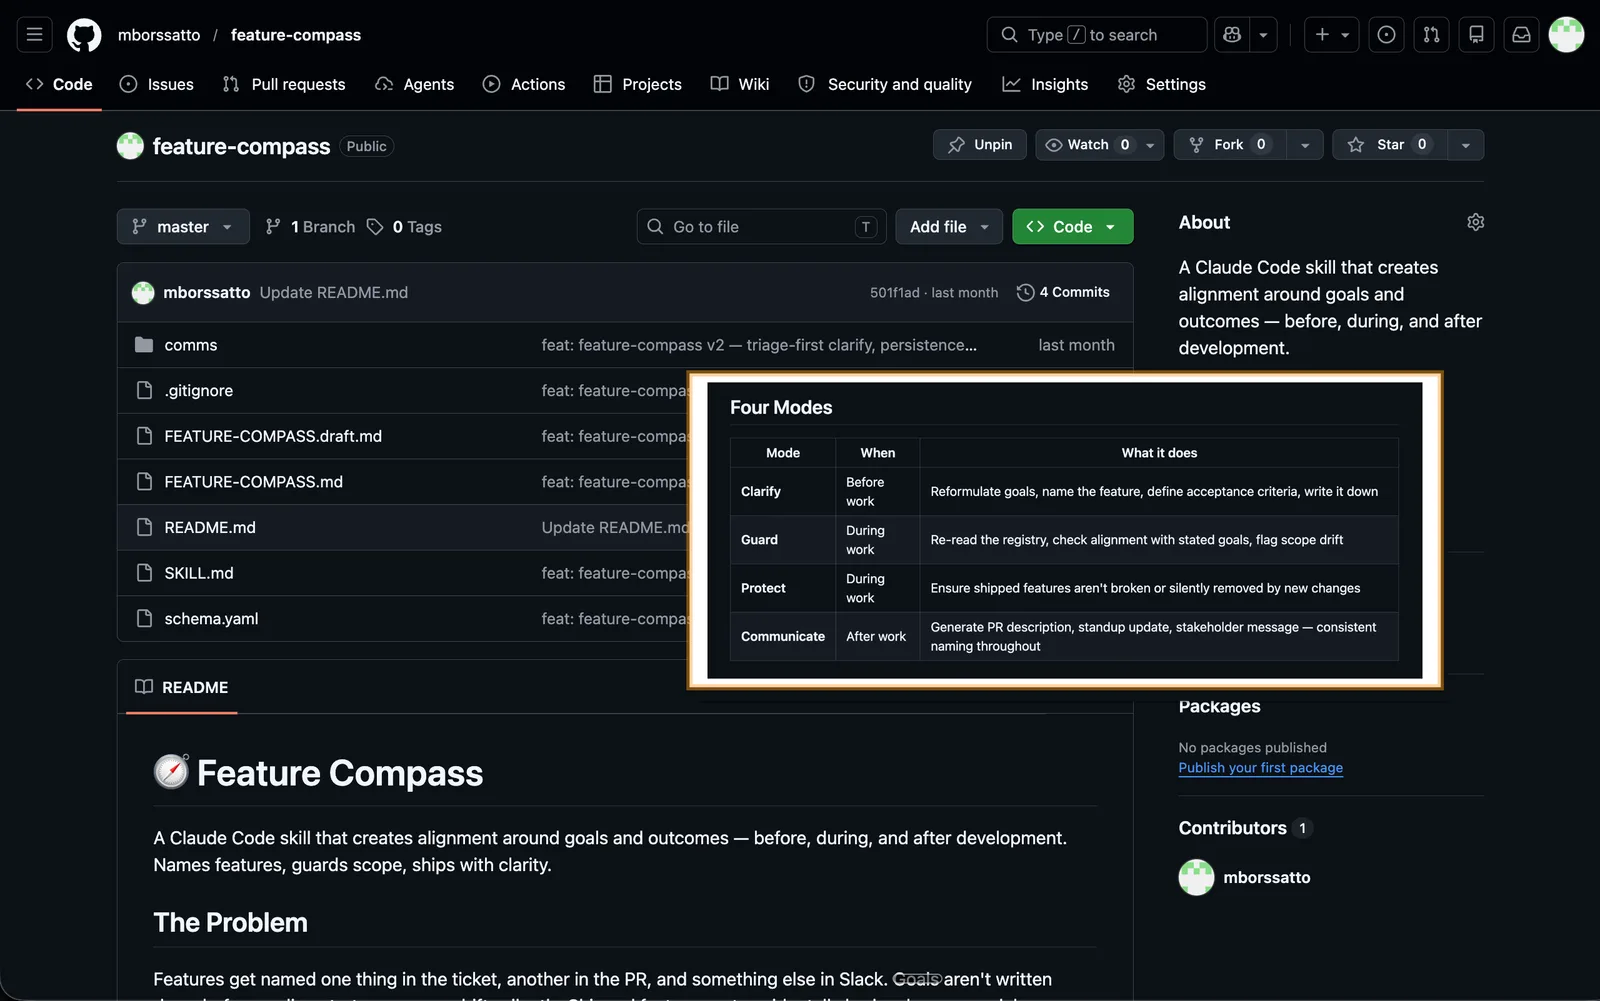Open mborssatto contributor avatar
The image size is (1600, 1001).
point(1196,878)
